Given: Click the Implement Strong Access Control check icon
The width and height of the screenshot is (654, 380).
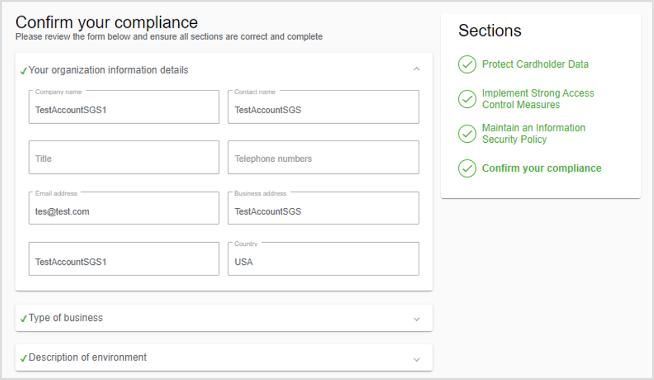Looking at the screenshot, I should coord(467,99).
